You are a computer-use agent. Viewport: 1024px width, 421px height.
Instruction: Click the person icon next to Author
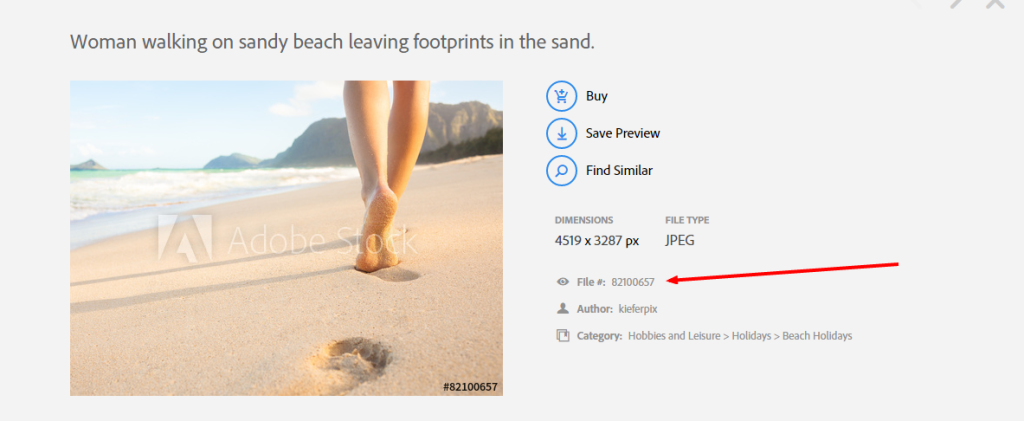[x=562, y=308]
